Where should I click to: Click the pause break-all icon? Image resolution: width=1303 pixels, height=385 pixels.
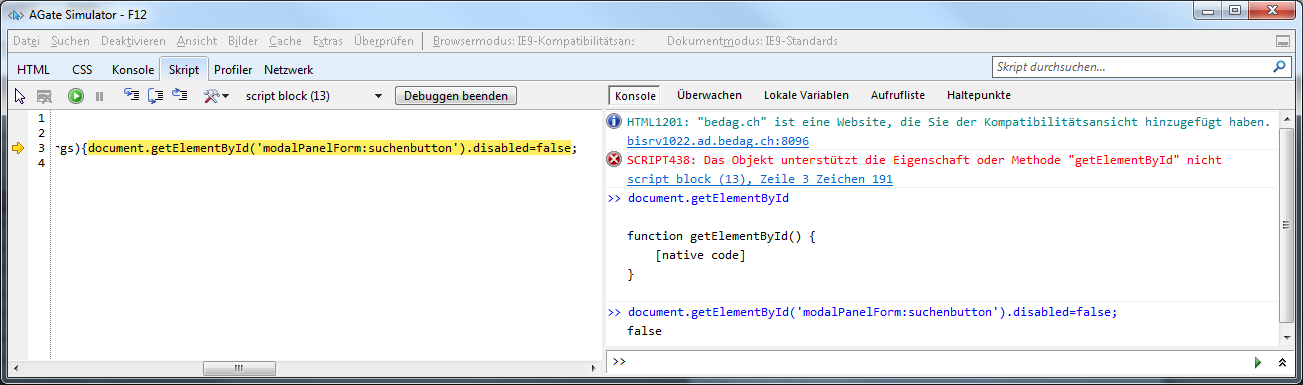(x=99, y=96)
